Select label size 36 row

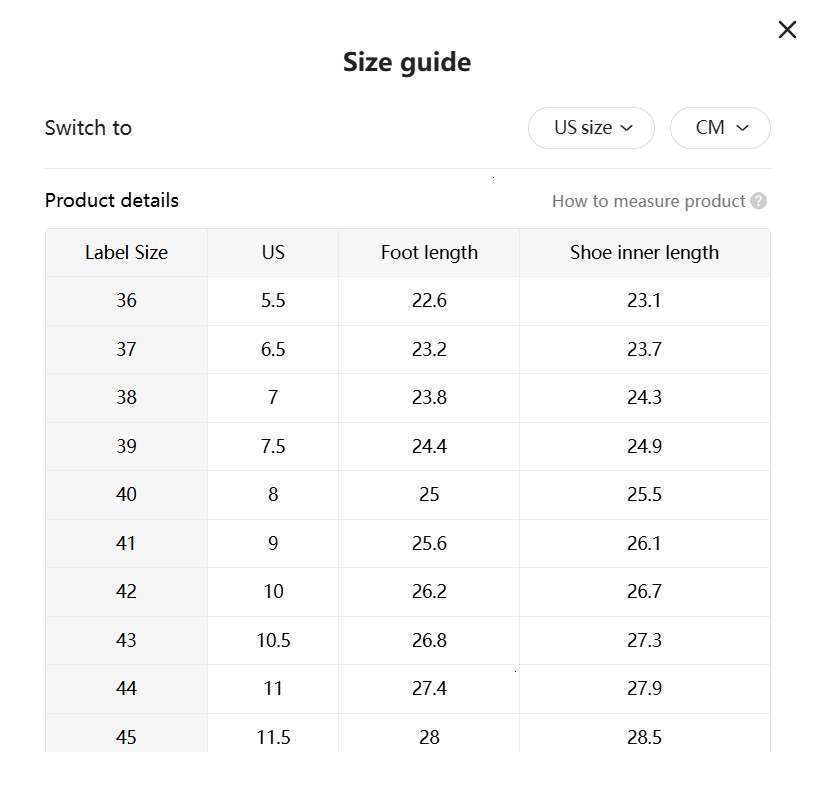point(126,301)
